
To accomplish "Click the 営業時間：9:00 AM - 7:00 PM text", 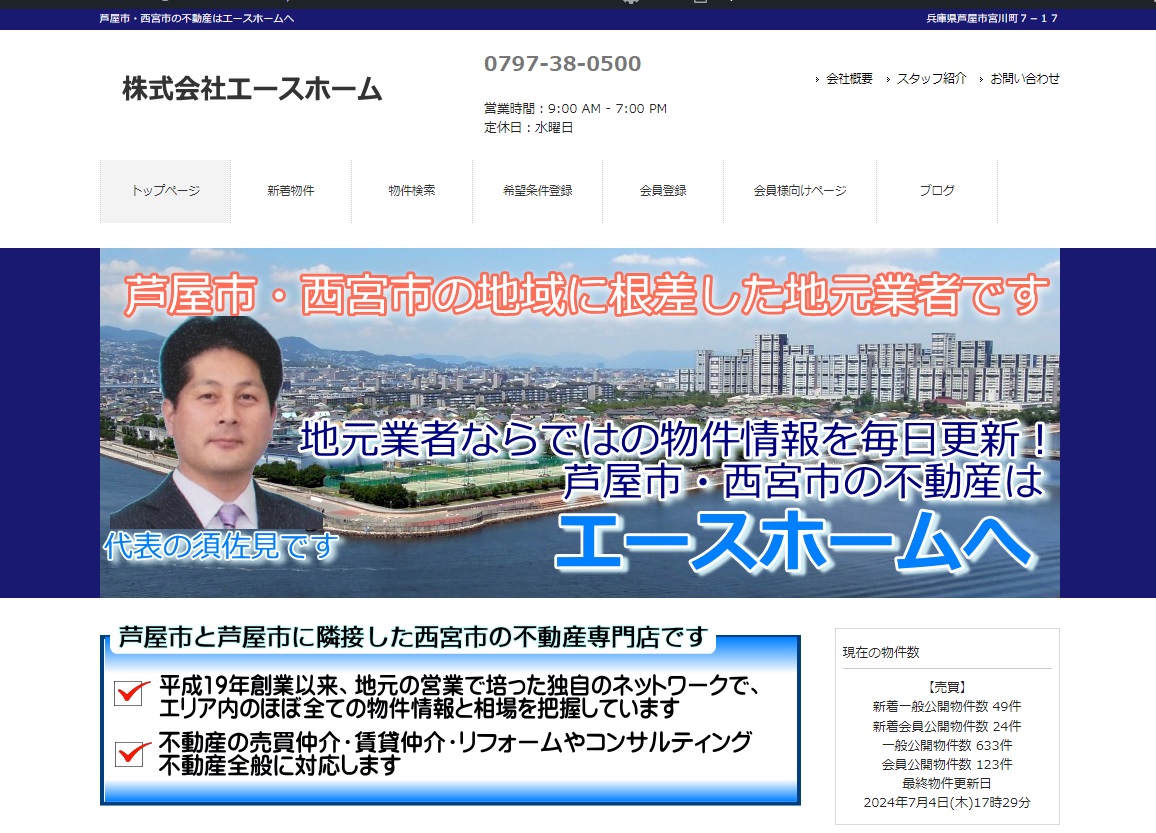I will tap(575, 108).
